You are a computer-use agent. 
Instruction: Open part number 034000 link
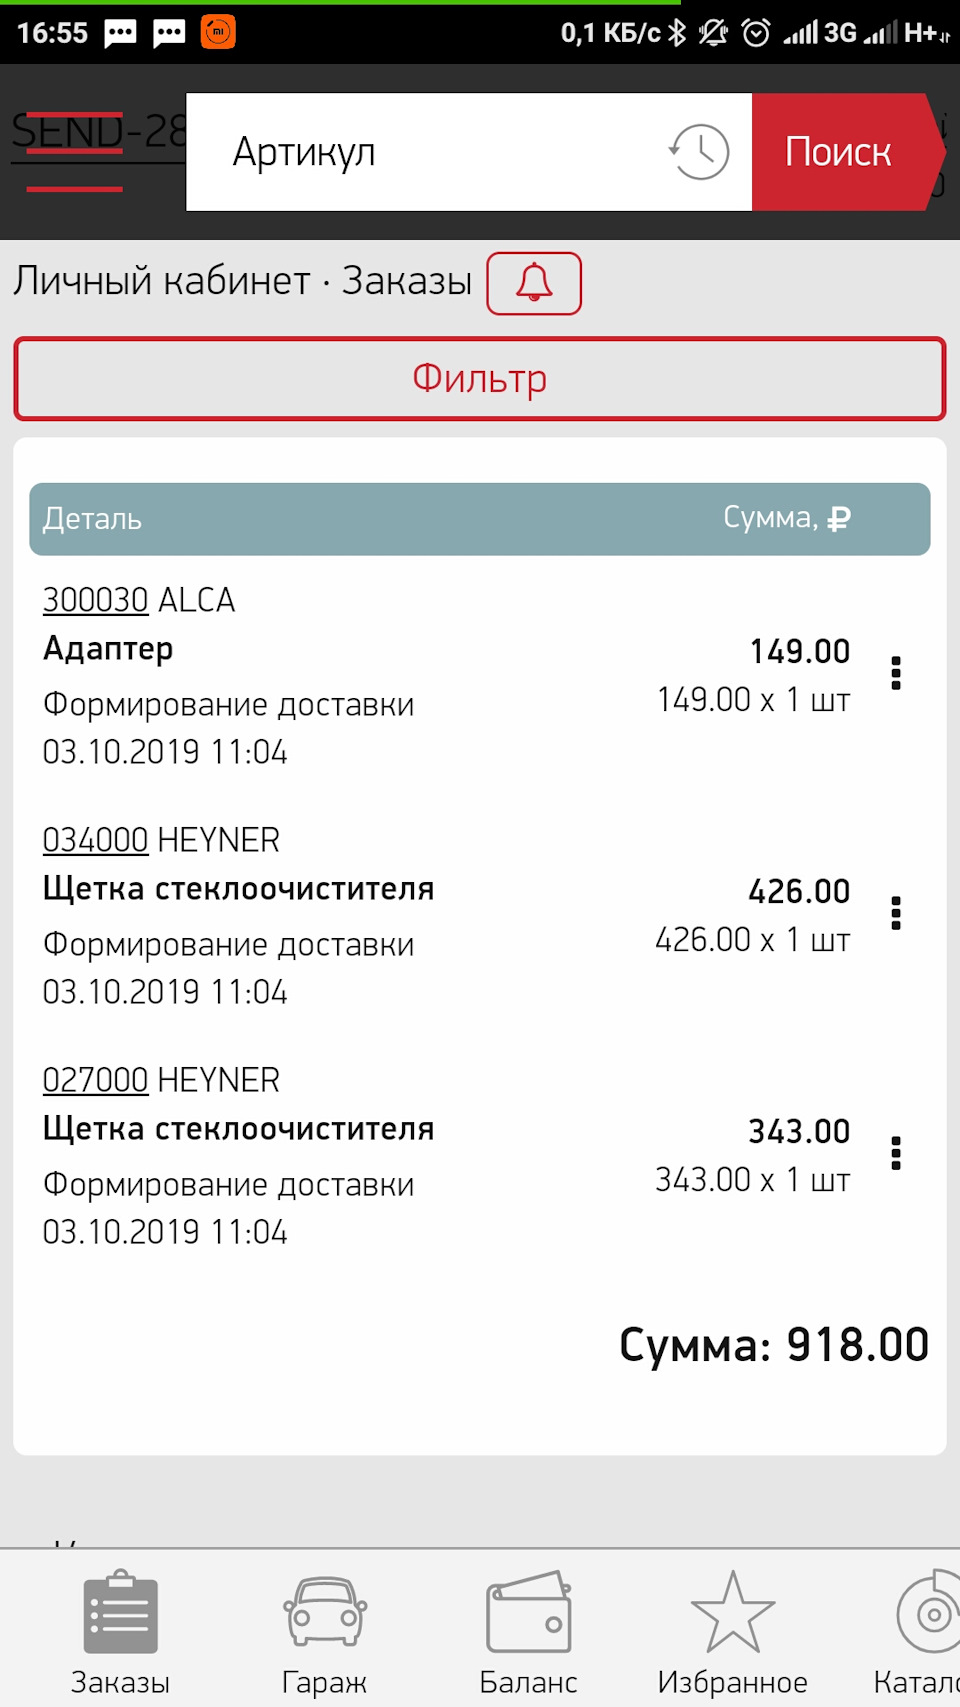click(x=95, y=840)
